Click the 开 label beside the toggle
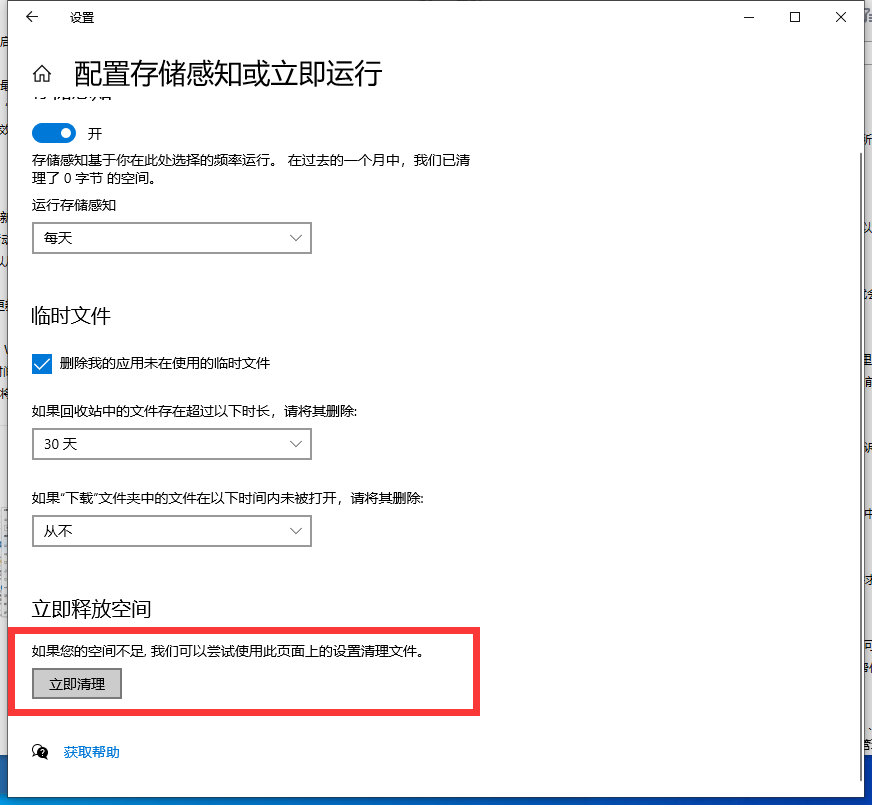872x805 pixels. coord(95,134)
